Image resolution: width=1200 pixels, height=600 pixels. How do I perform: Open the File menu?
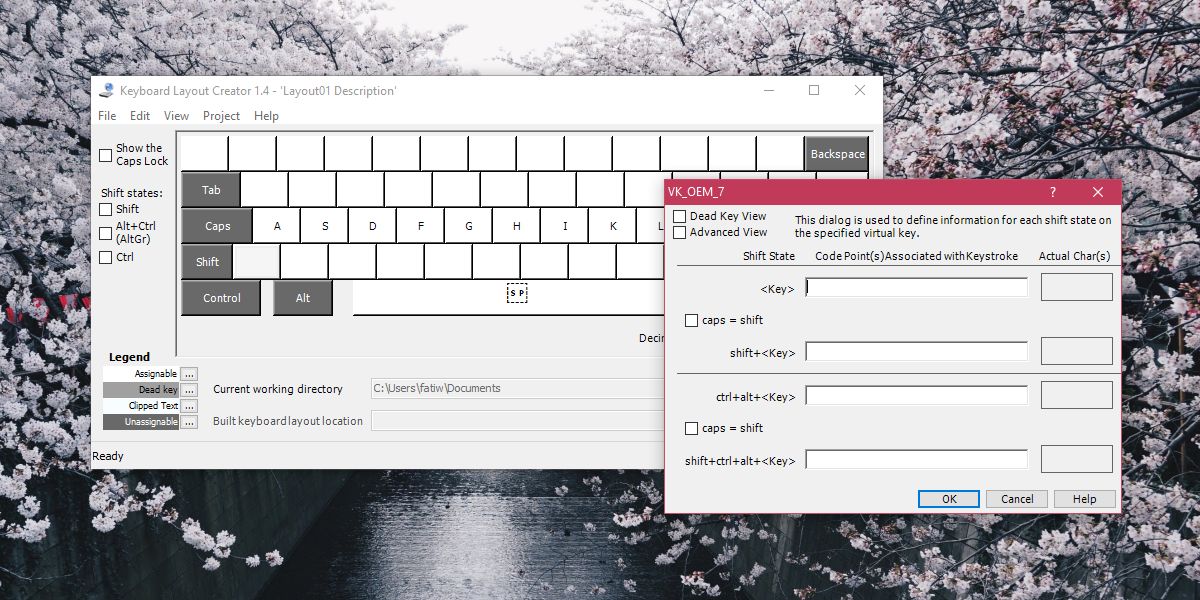[106, 116]
